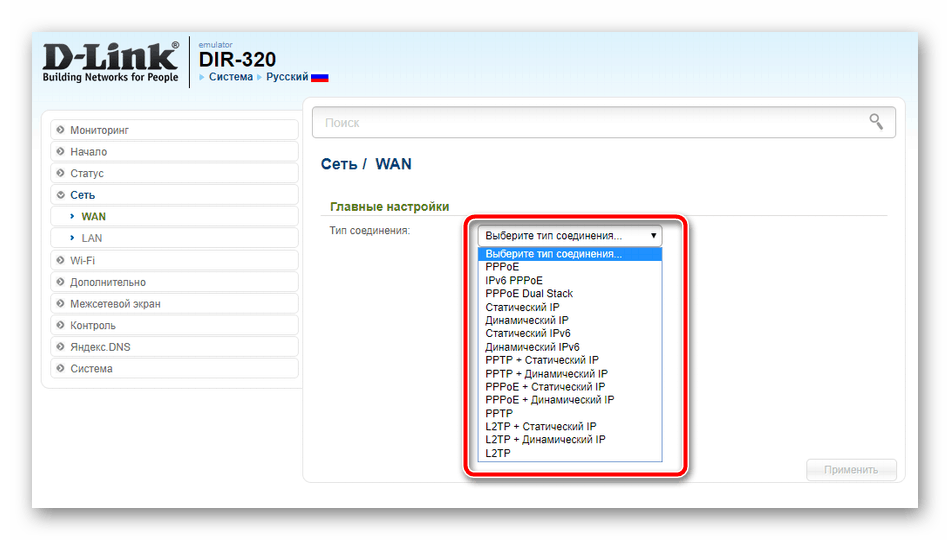Open the WAN submenu item
Screen dimensions: 950x540
click(174, 216)
